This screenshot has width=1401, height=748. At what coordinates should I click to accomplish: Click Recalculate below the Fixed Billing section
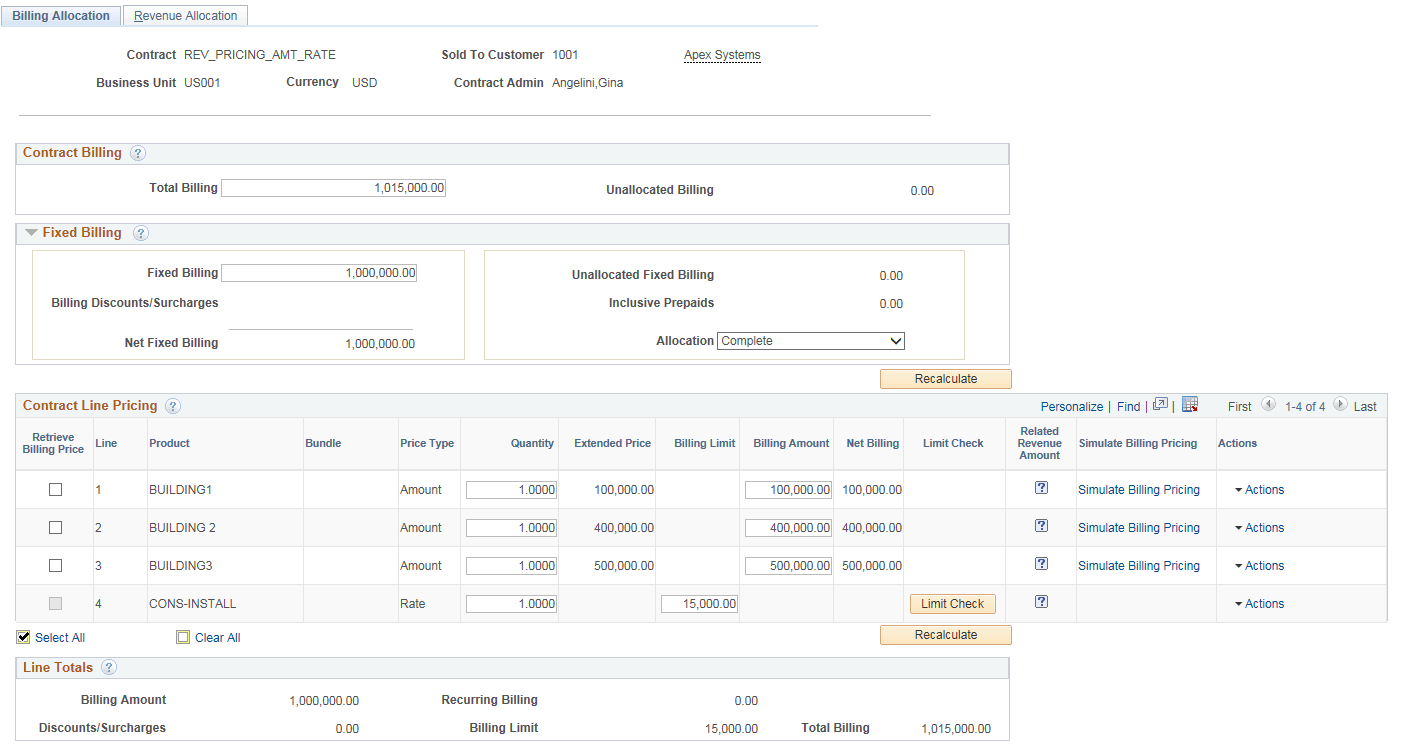coord(944,378)
